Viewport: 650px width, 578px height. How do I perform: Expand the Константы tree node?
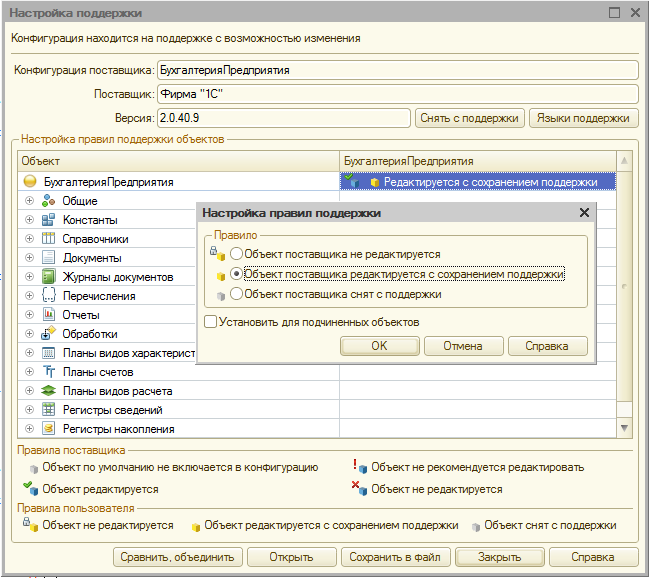click(x=29, y=219)
